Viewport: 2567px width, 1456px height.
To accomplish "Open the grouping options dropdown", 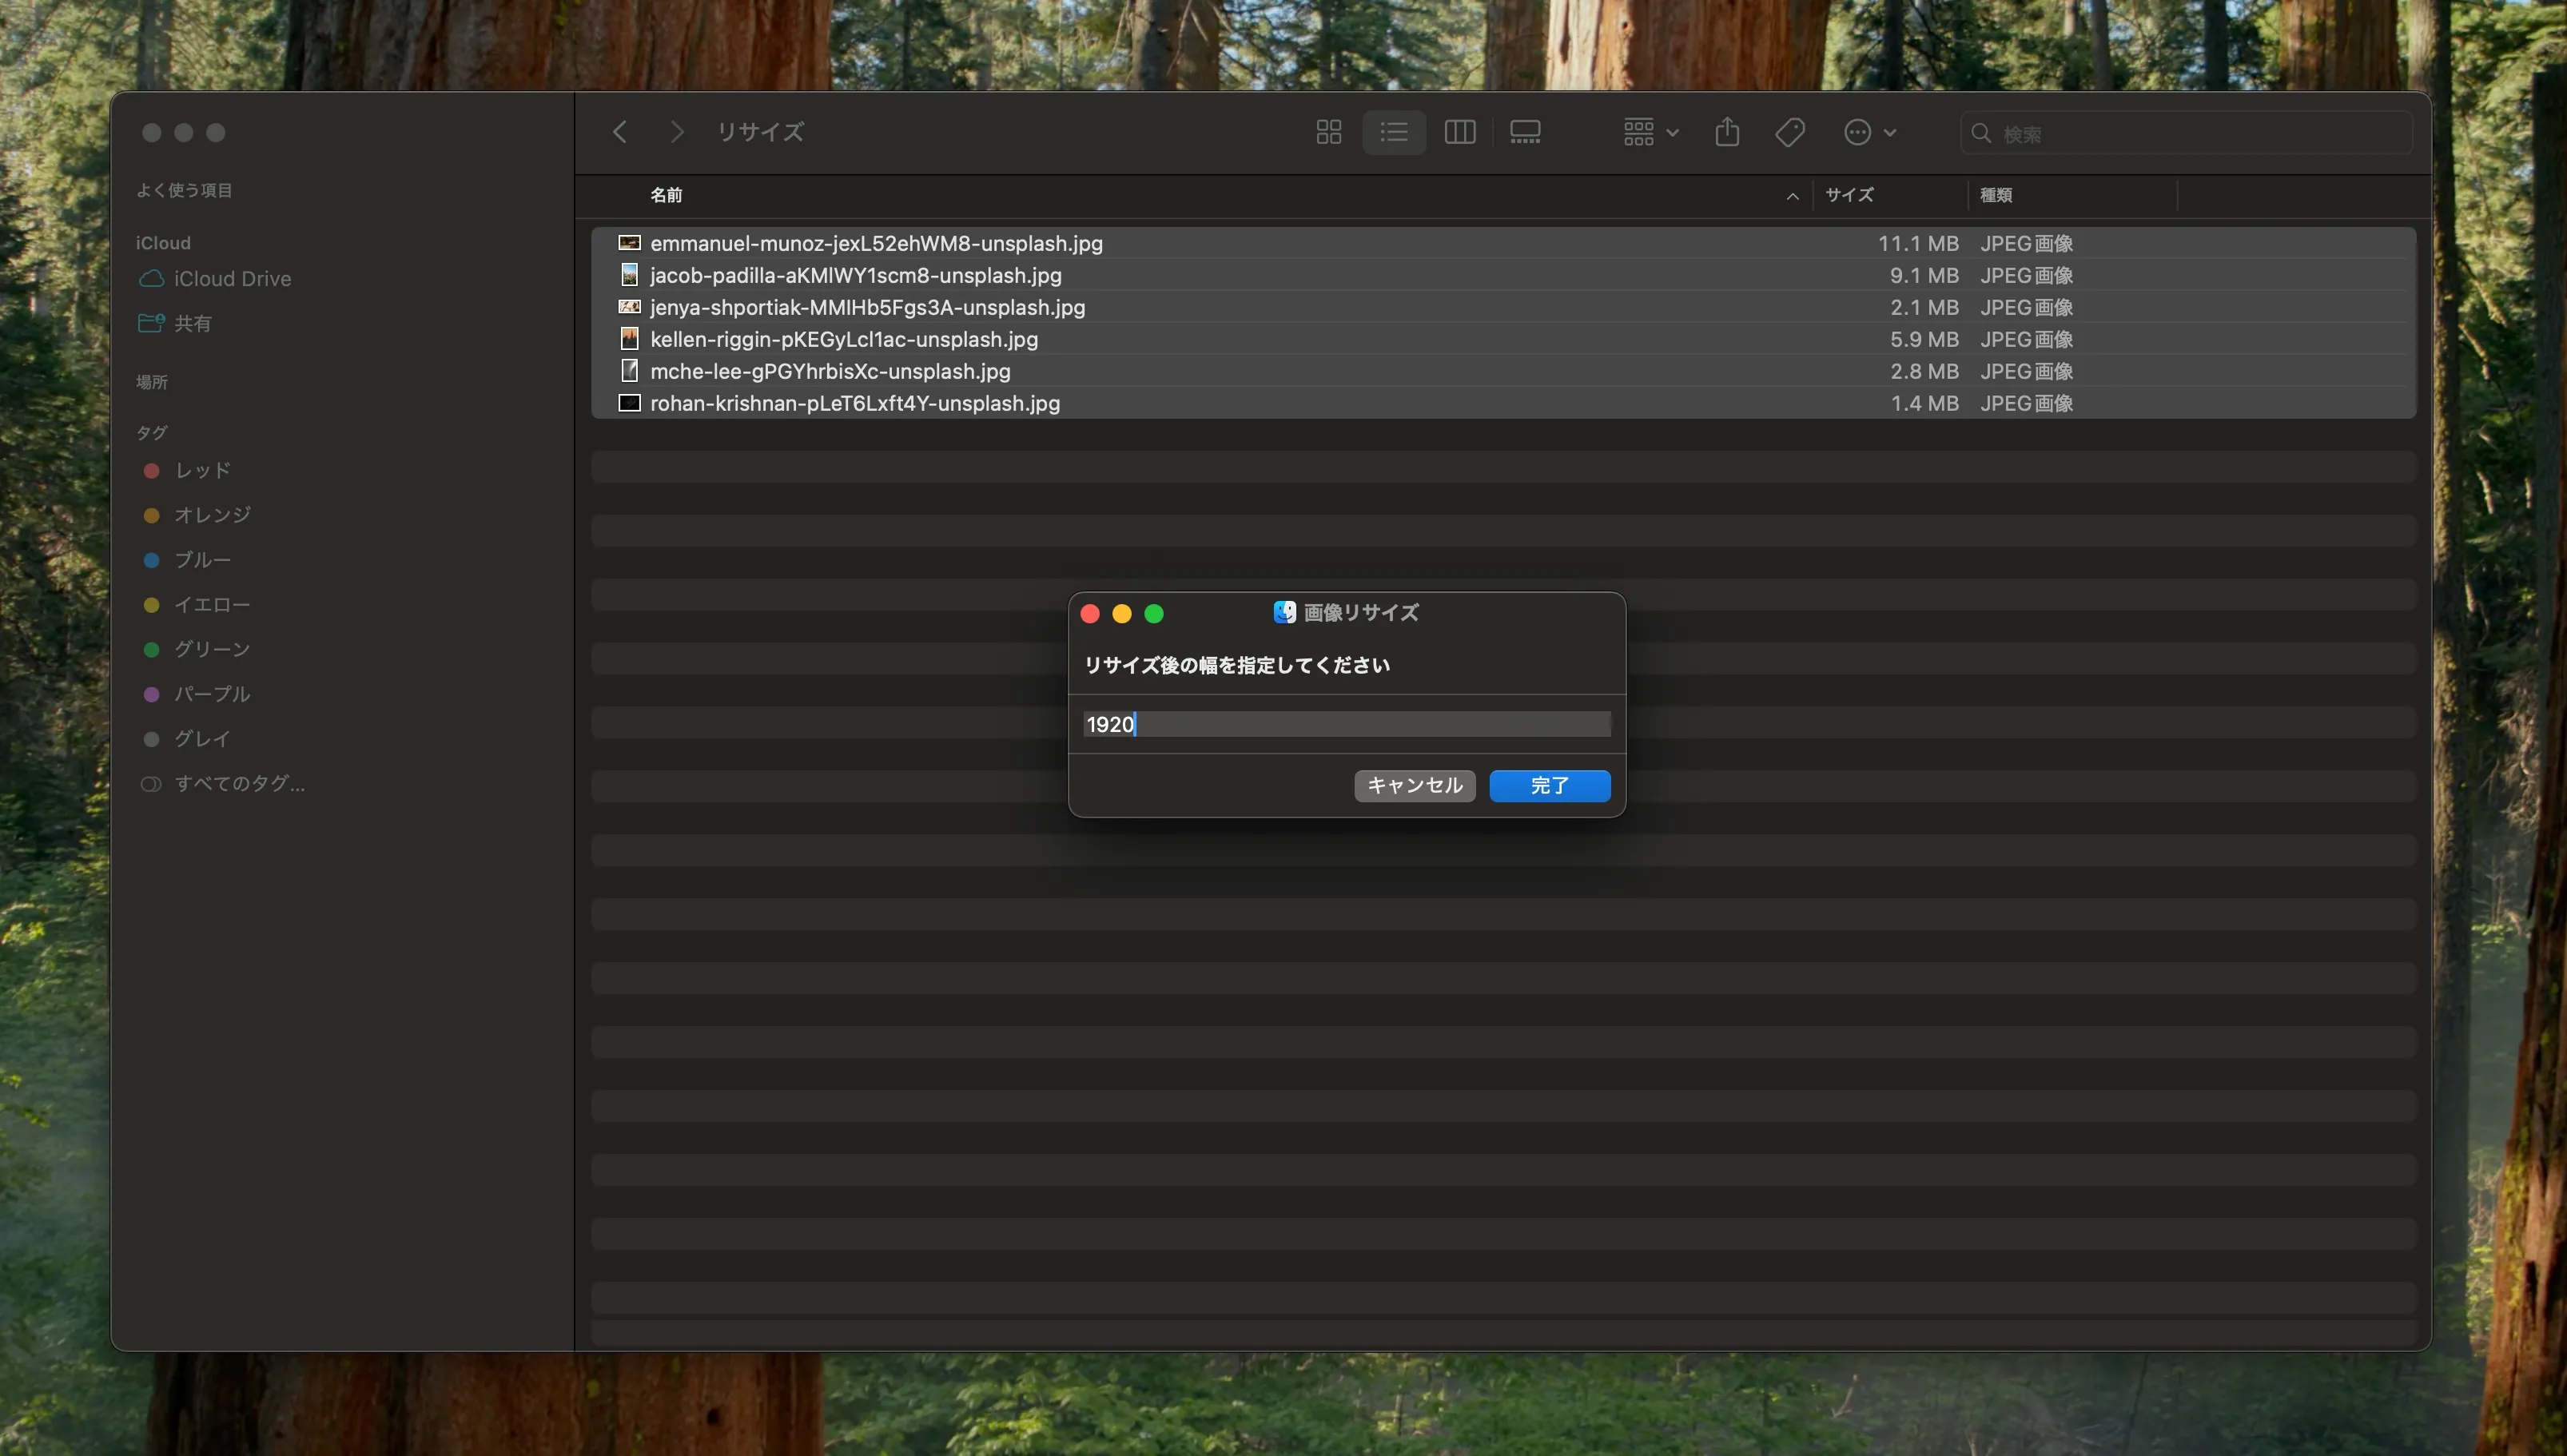I will (x=1651, y=132).
